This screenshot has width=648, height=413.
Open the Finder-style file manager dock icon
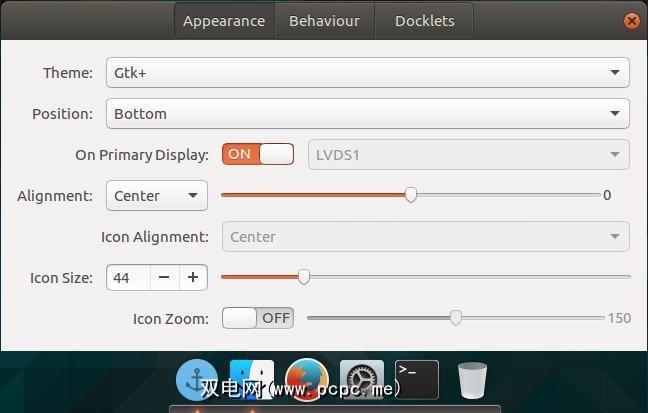tap(251, 380)
